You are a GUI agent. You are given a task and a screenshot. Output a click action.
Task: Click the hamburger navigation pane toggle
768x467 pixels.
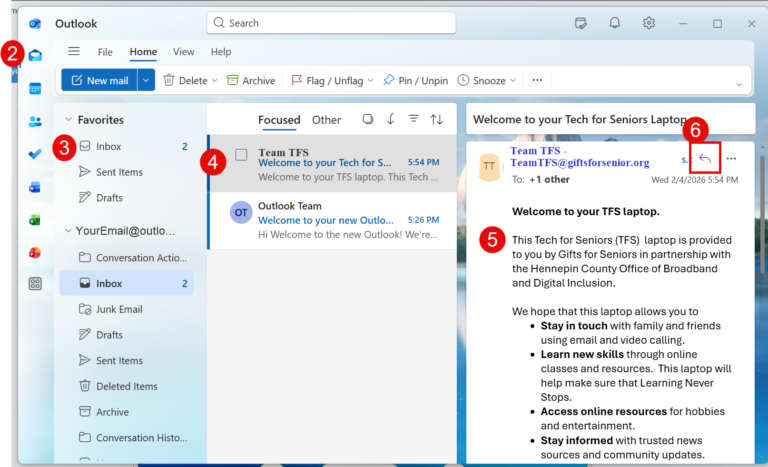74,51
